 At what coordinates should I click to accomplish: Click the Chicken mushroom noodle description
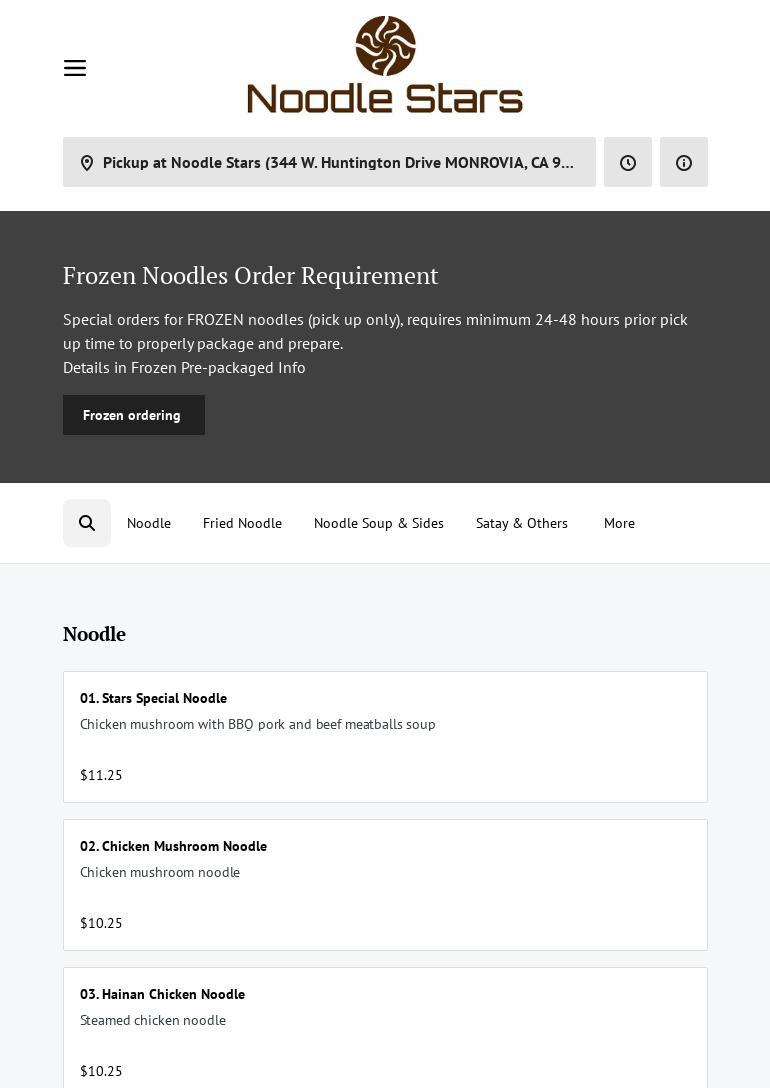[160, 872]
